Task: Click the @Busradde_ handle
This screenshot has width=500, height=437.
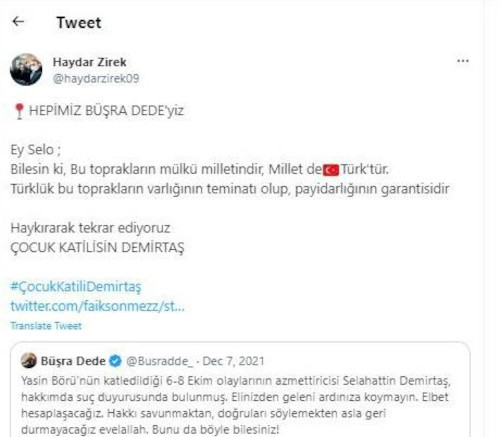Action: (x=159, y=361)
